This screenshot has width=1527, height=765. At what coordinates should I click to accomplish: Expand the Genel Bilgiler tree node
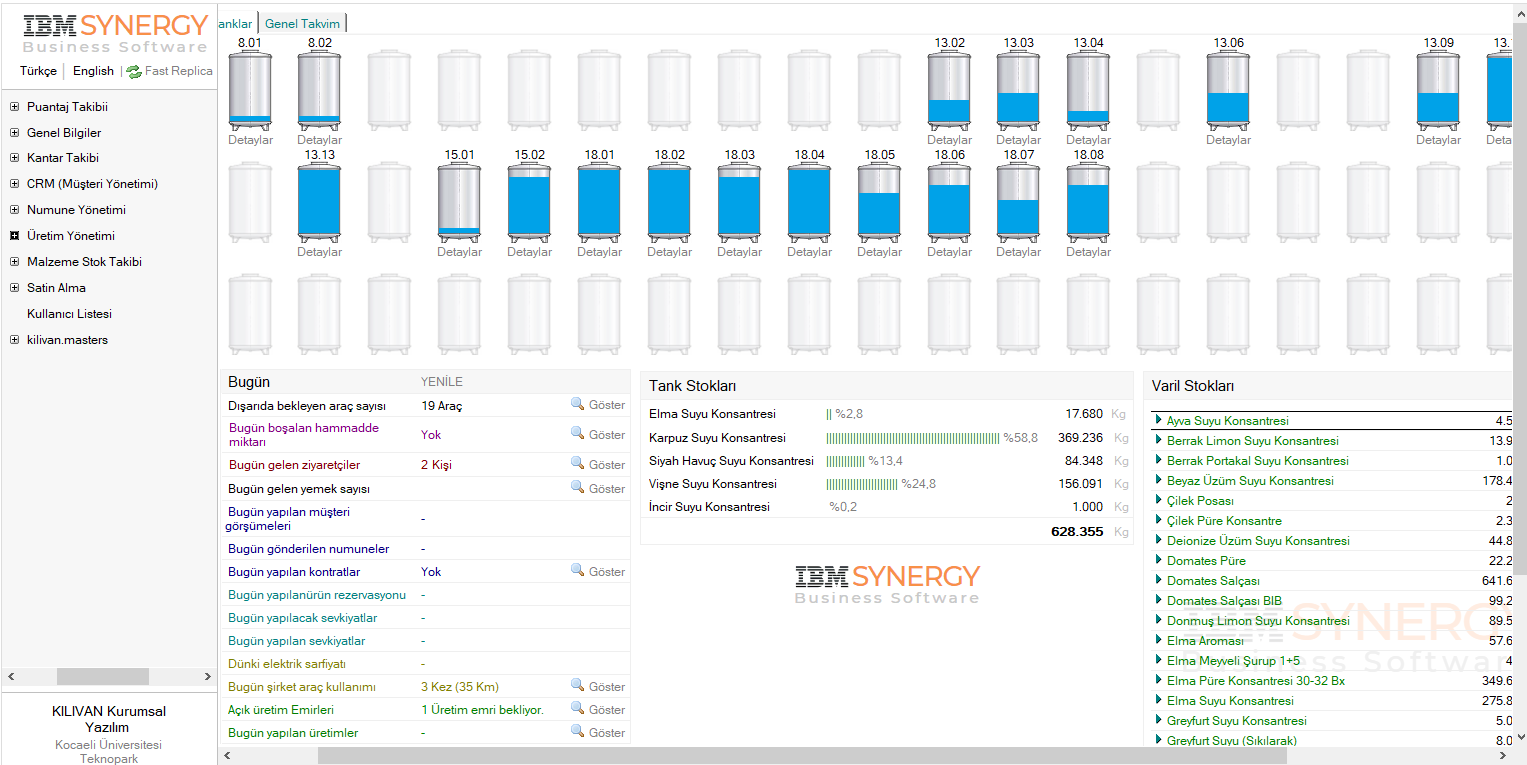tap(14, 133)
